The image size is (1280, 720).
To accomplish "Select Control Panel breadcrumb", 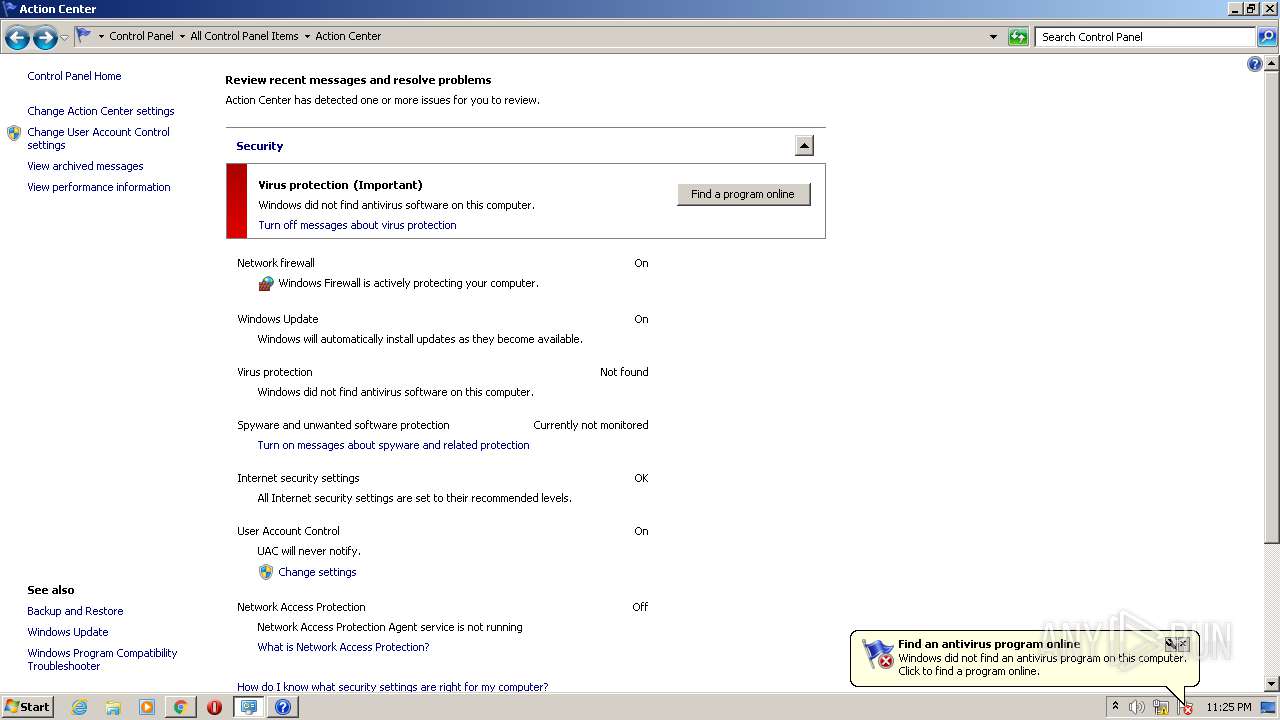I will click(x=141, y=36).
